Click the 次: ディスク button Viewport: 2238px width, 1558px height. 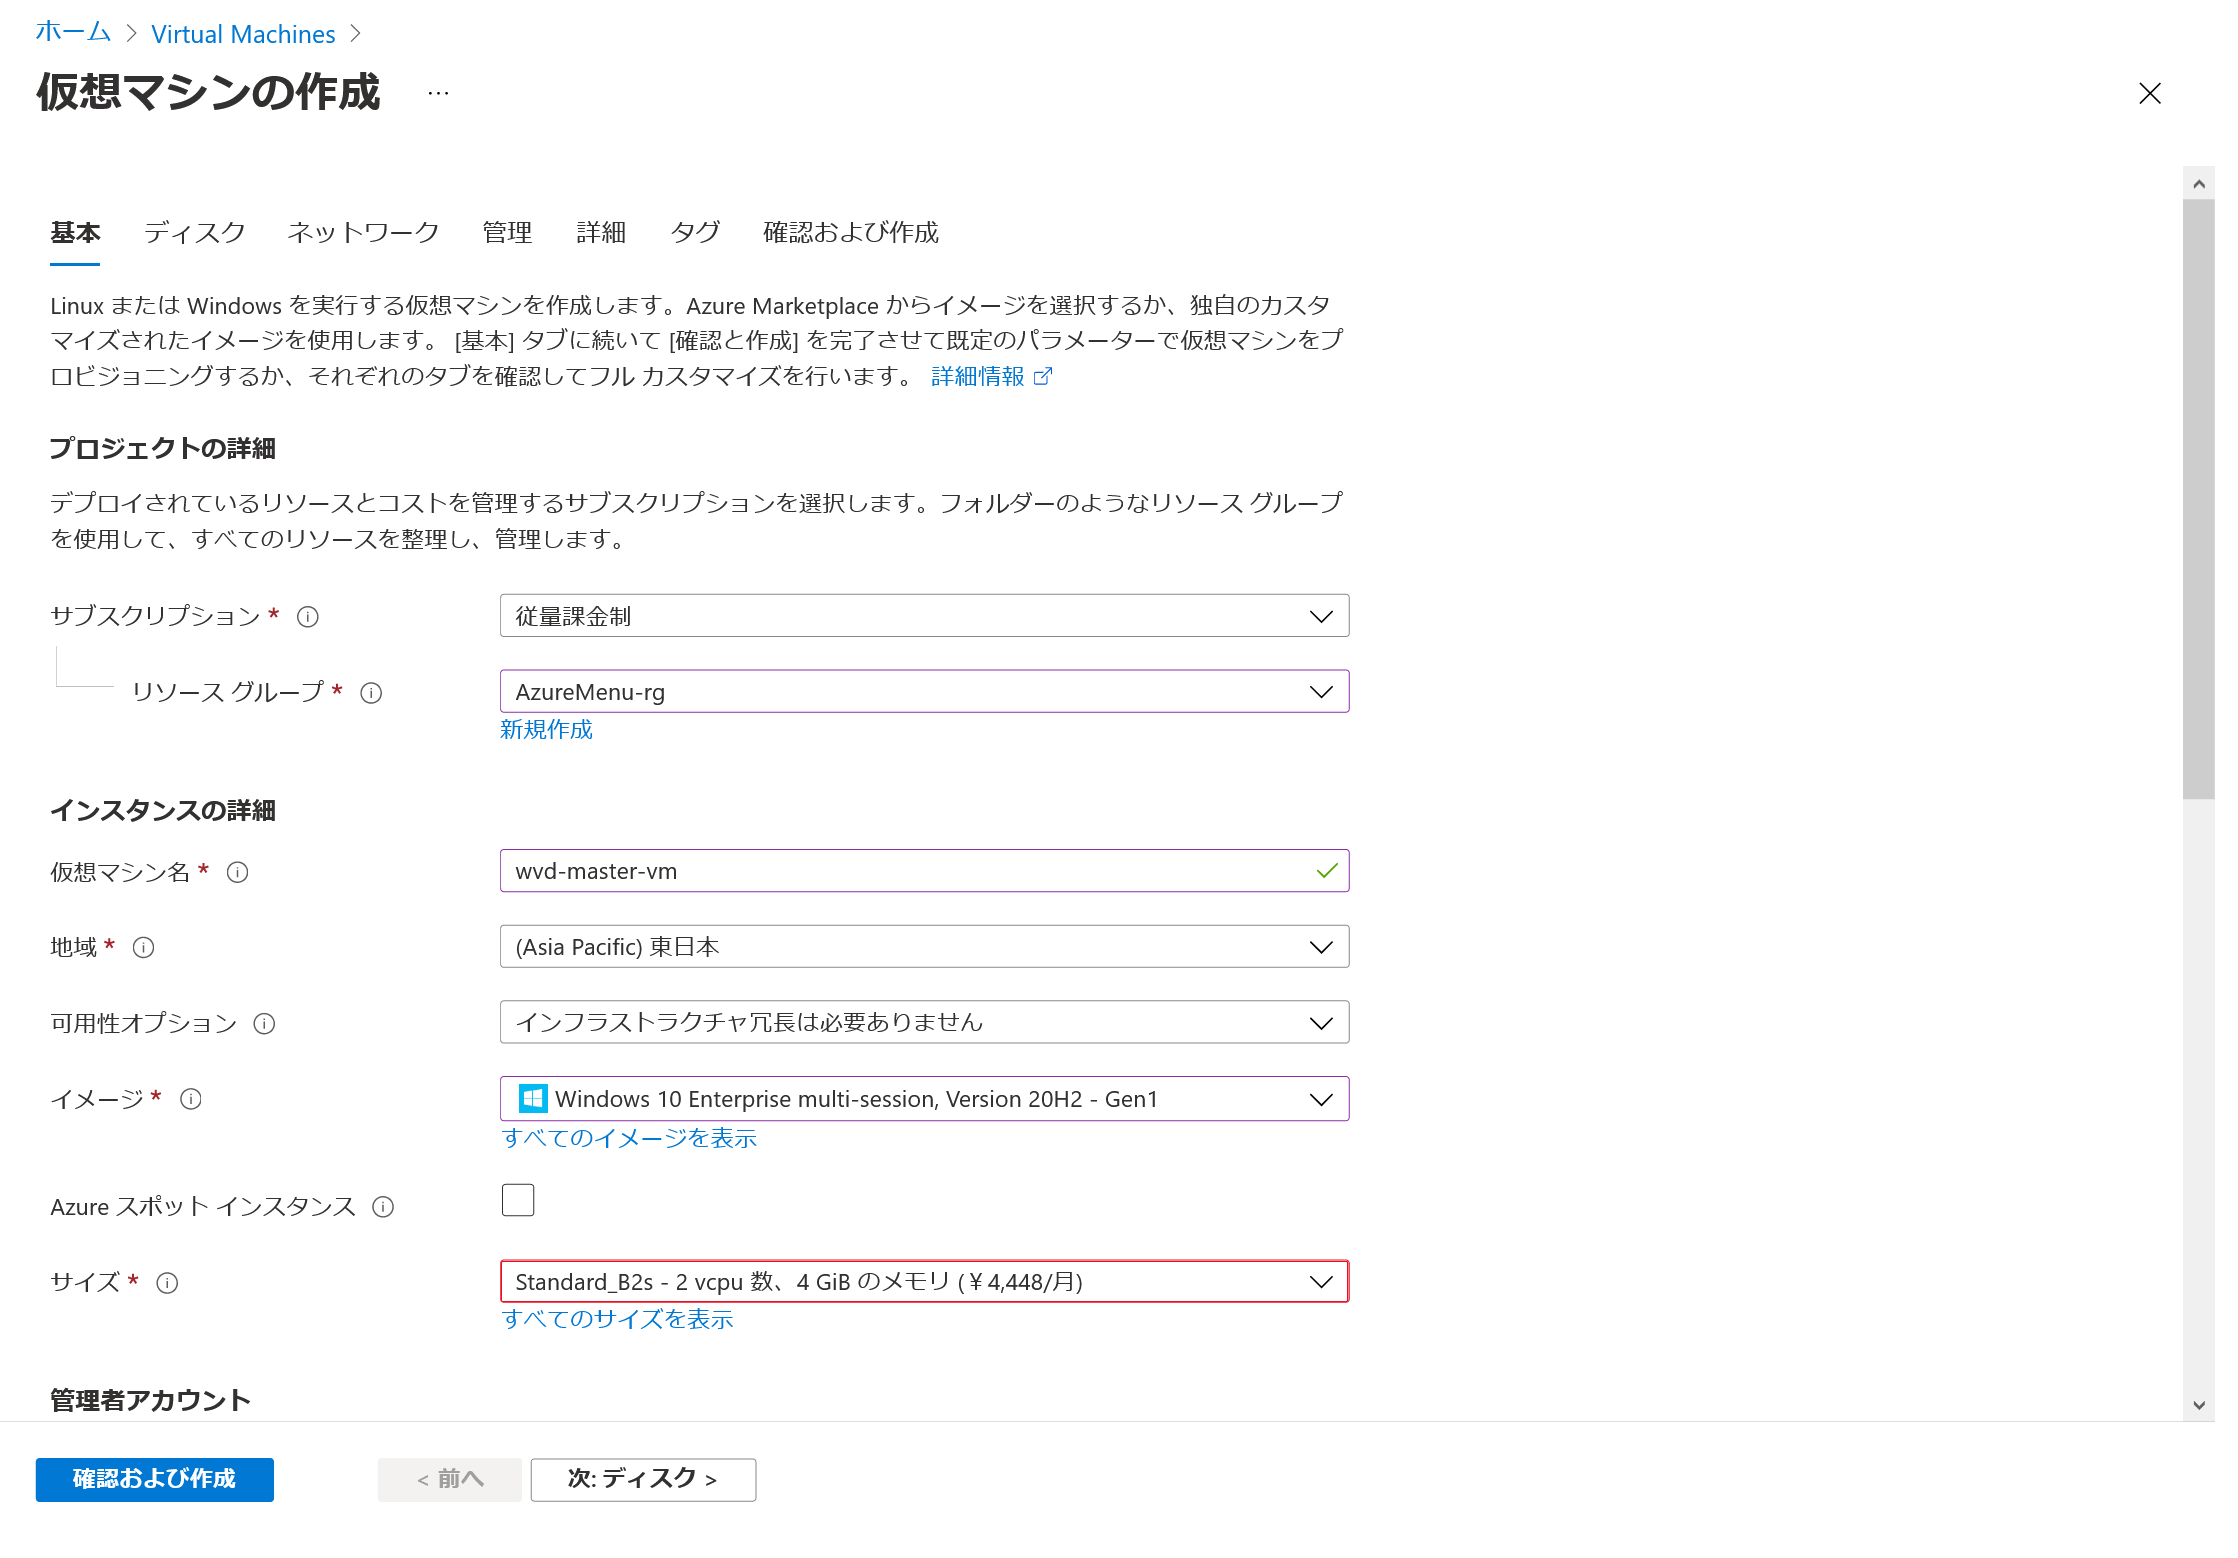(x=643, y=1480)
